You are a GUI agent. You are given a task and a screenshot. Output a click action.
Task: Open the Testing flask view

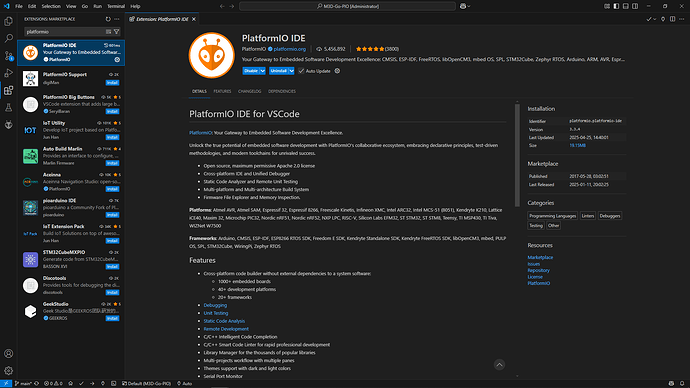[8, 108]
